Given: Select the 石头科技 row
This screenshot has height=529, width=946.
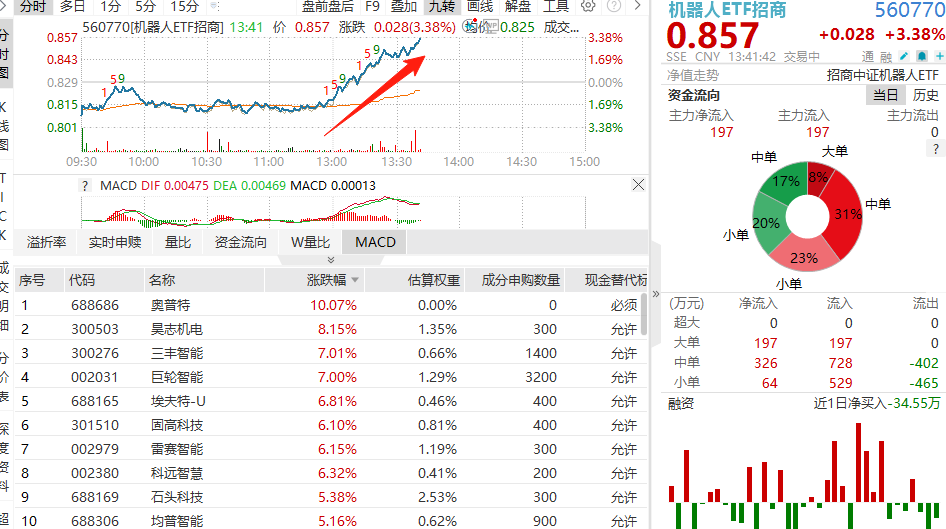Looking at the screenshot, I should [x=331, y=497].
